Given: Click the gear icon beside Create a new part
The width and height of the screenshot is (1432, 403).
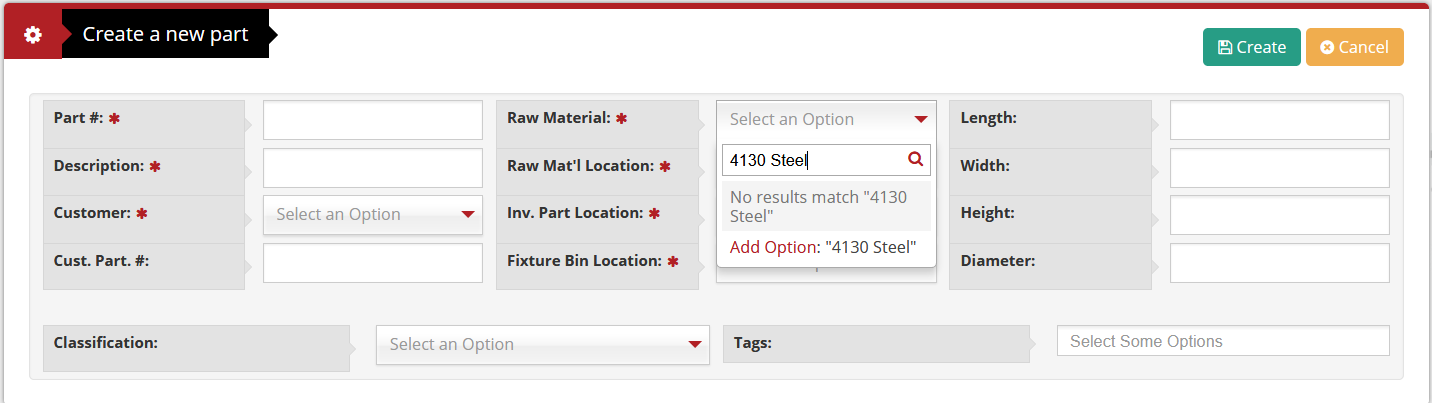Looking at the screenshot, I should point(33,35).
